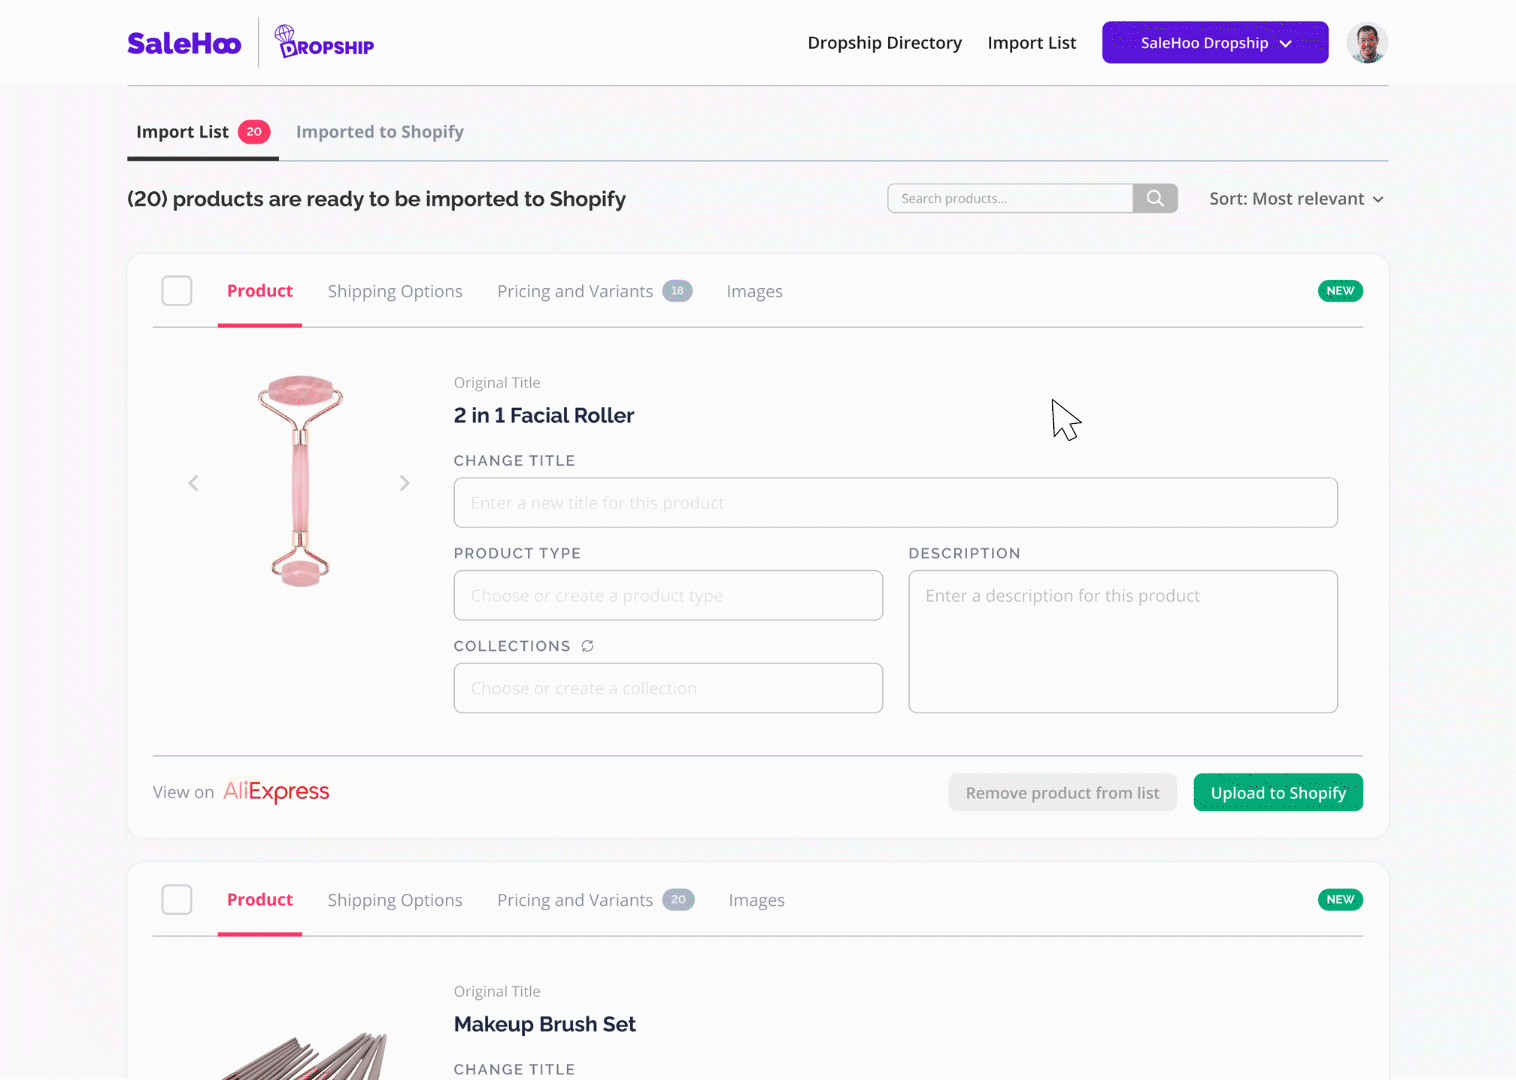This screenshot has height=1080, width=1516.
Task: Open AliExpress logo link for facial roller
Action: pyautogui.click(x=276, y=791)
